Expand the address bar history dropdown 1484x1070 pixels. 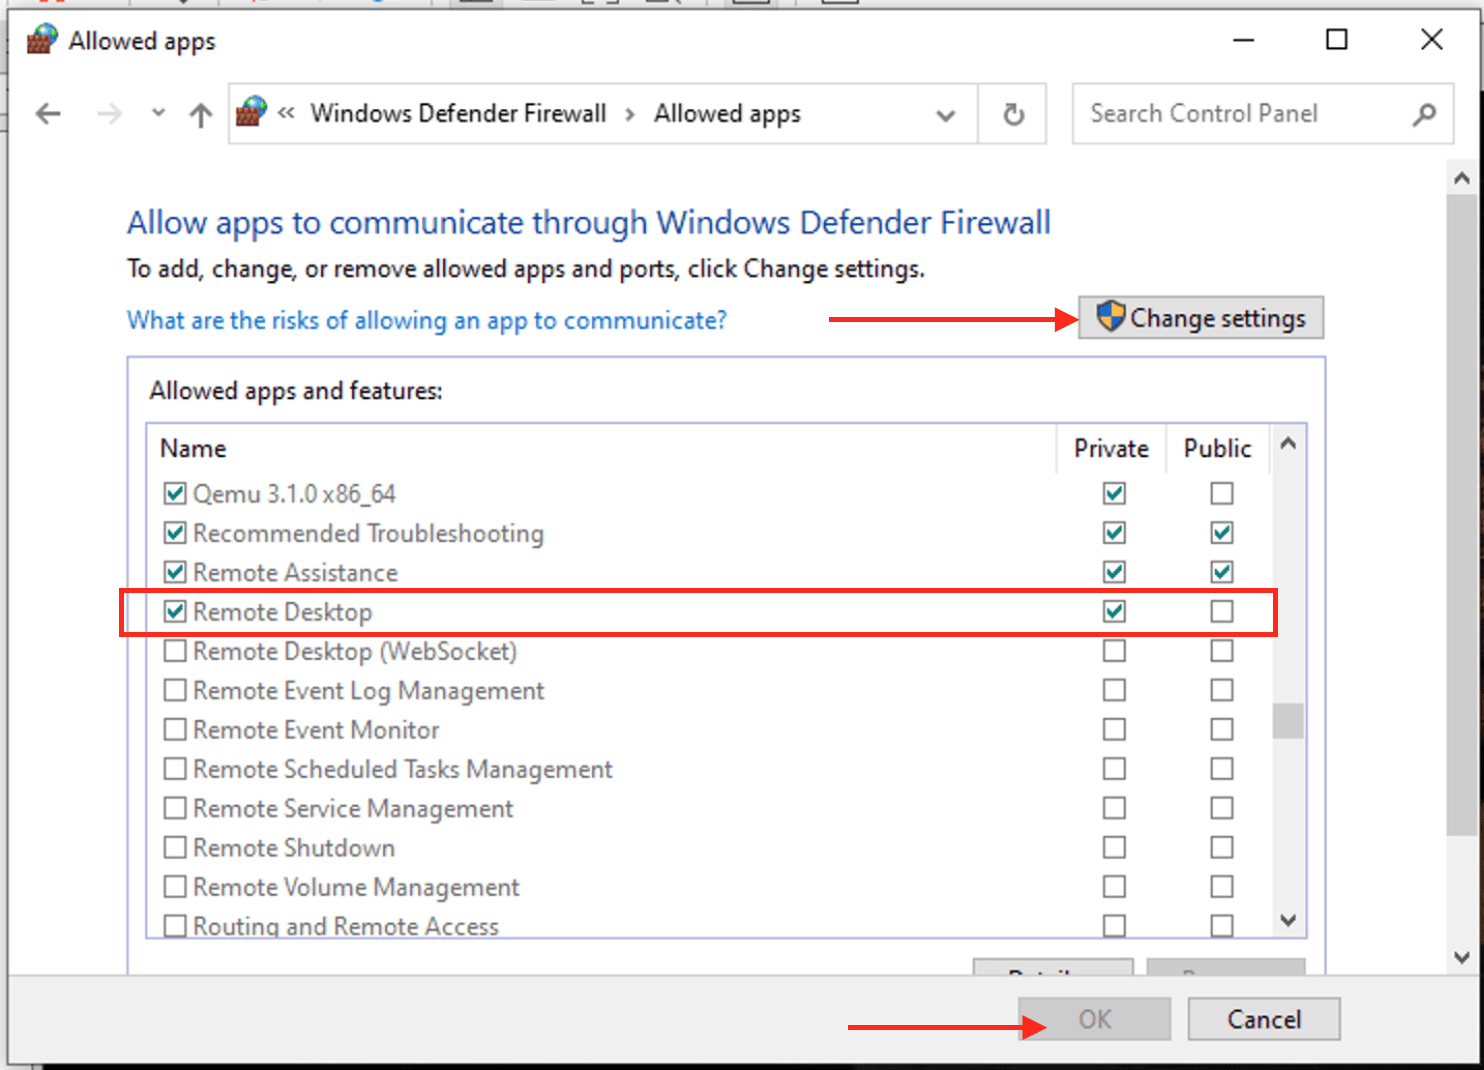945,115
